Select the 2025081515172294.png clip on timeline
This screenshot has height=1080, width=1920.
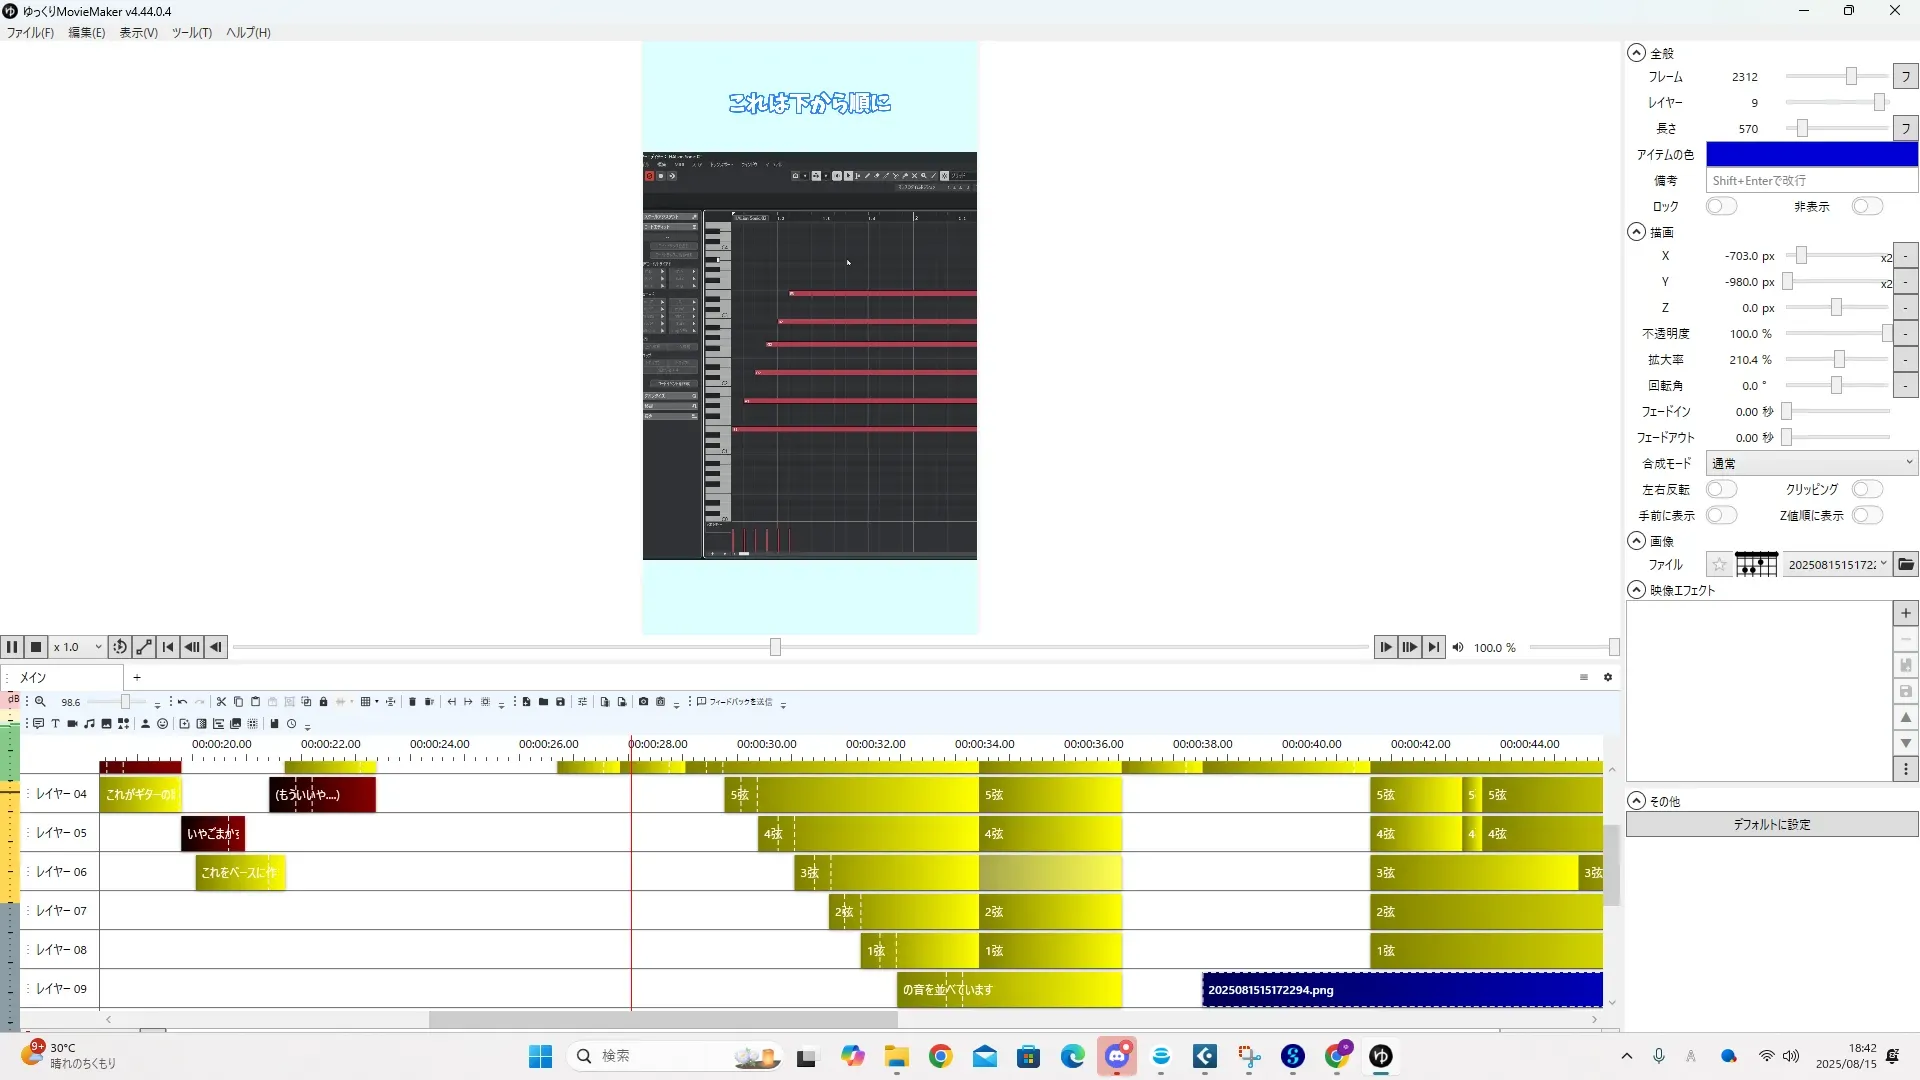pyautogui.click(x=1400, y=990)
